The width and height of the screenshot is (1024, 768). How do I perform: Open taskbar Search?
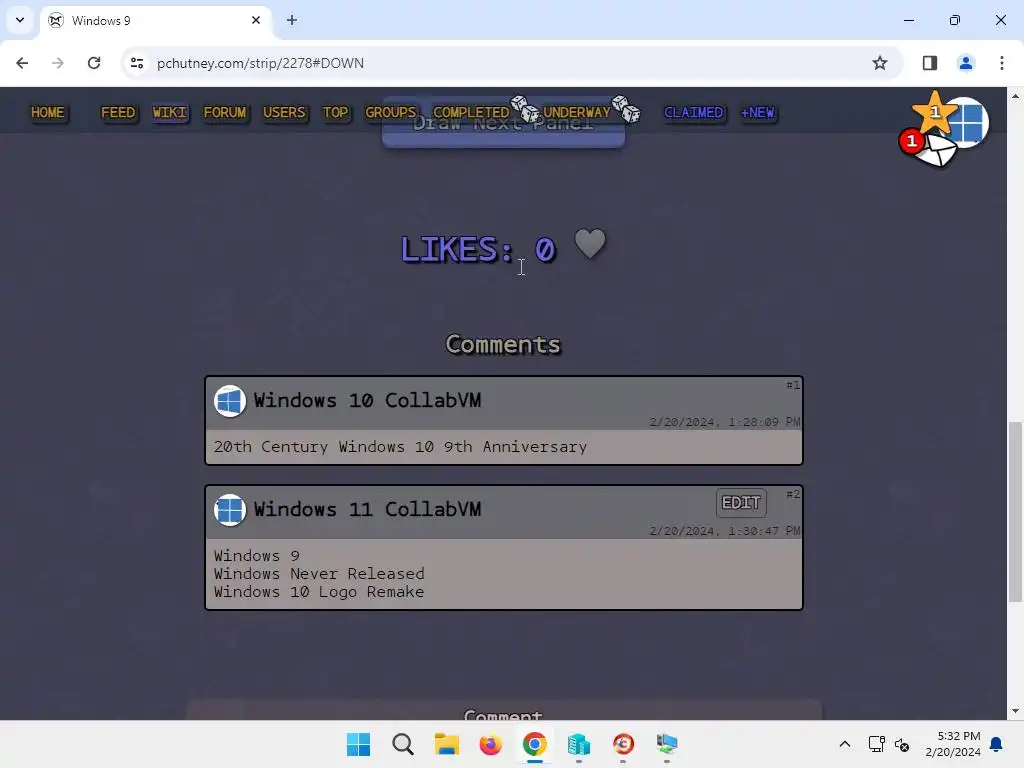(x=402, y=744)
